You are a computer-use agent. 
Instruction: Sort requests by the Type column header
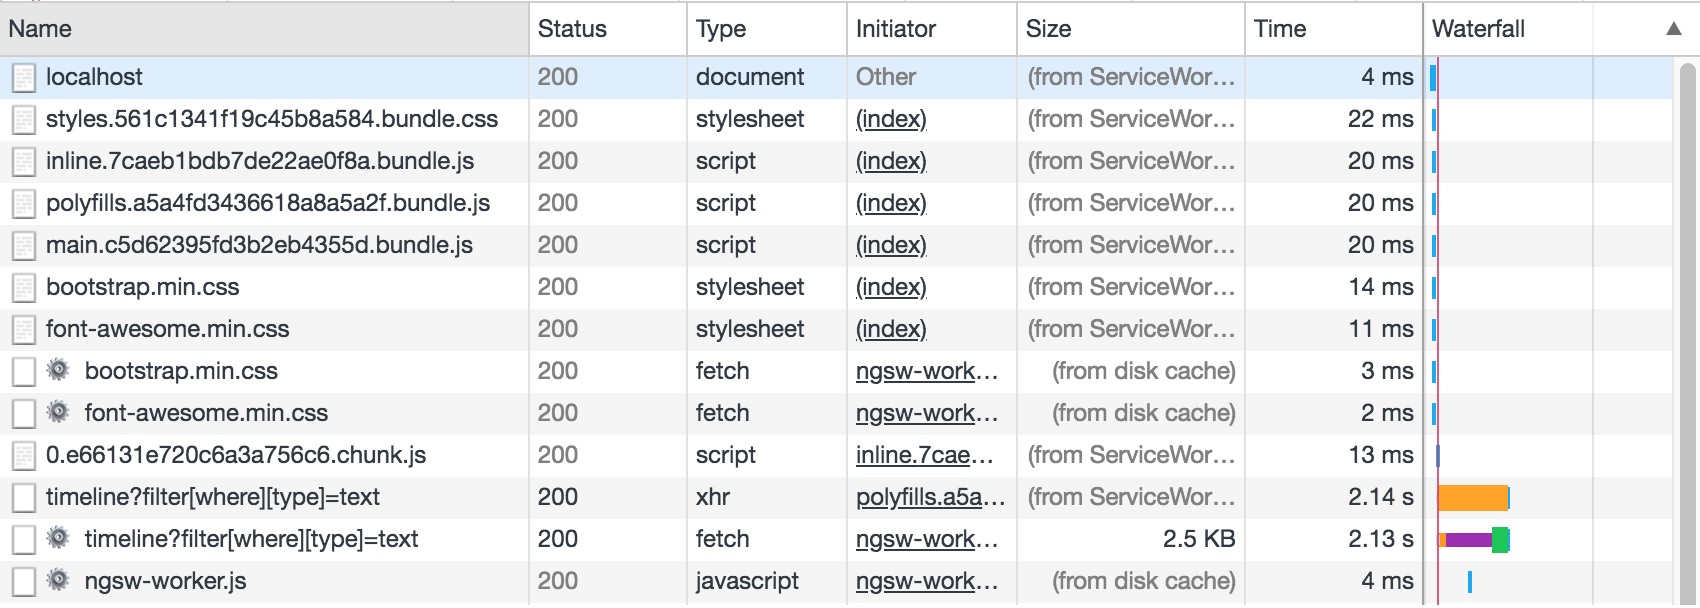click(767, 29)
